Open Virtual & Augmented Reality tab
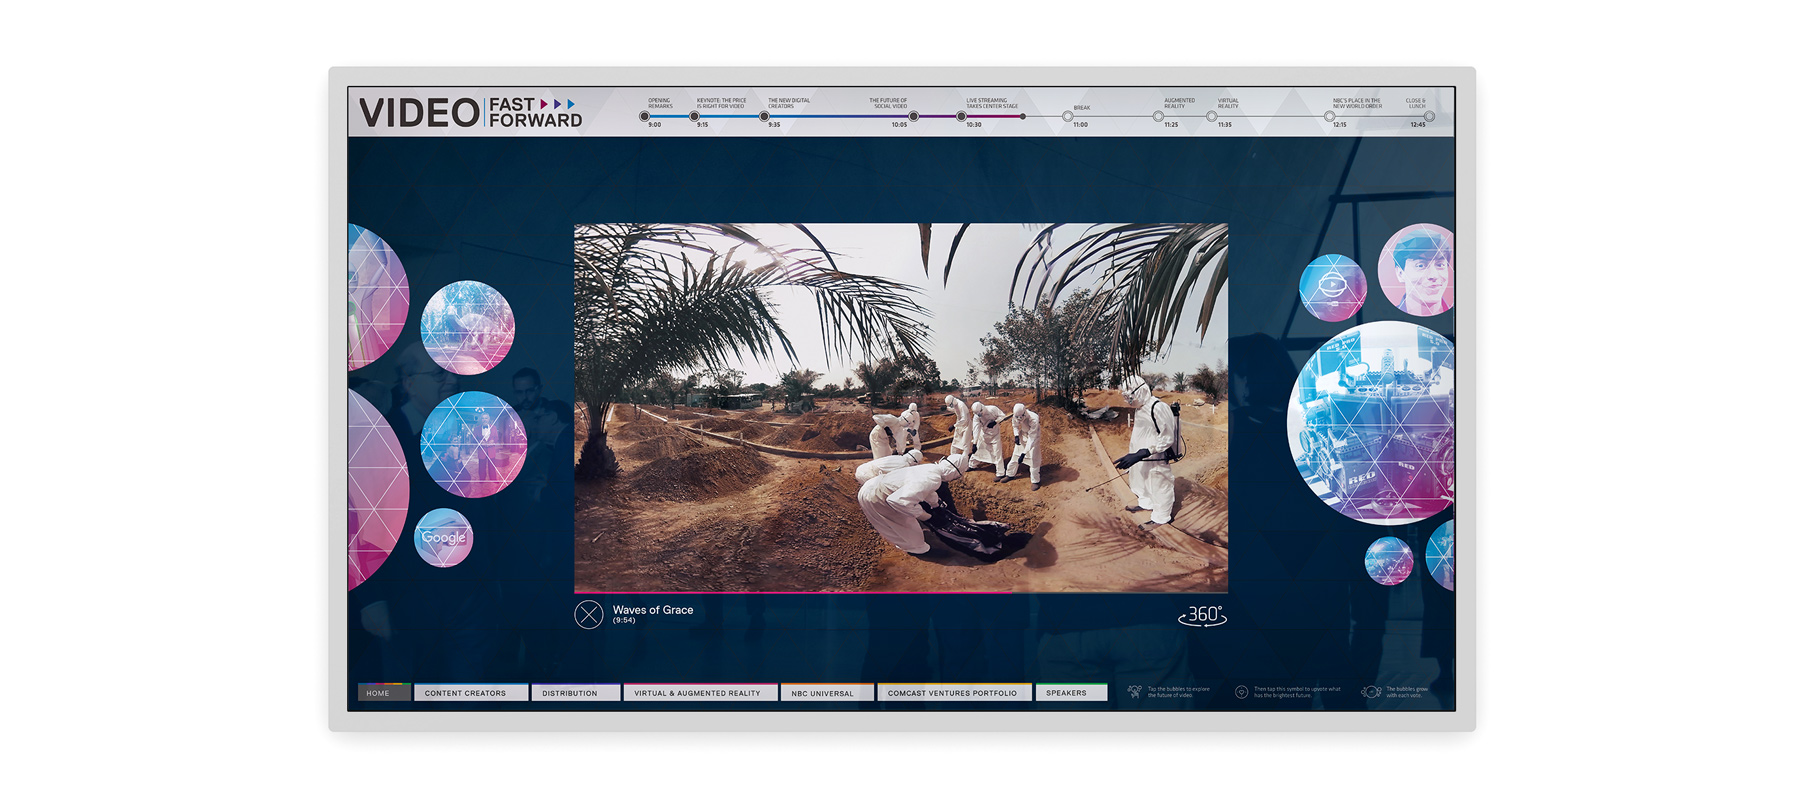This screenshot has height=801, width=1800. pos(700,693)
